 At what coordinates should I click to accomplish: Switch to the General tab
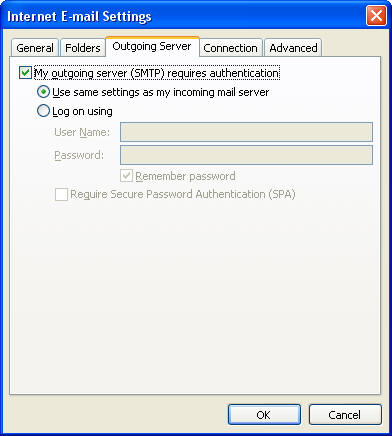[35, 48]
